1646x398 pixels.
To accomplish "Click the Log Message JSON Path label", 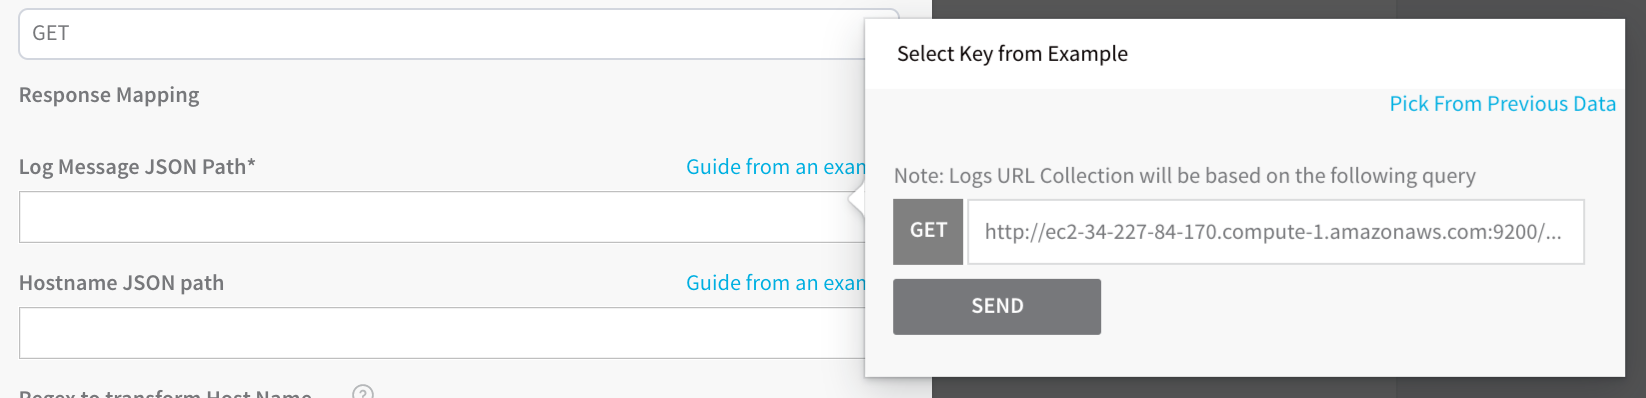I will tap(137, 167).
